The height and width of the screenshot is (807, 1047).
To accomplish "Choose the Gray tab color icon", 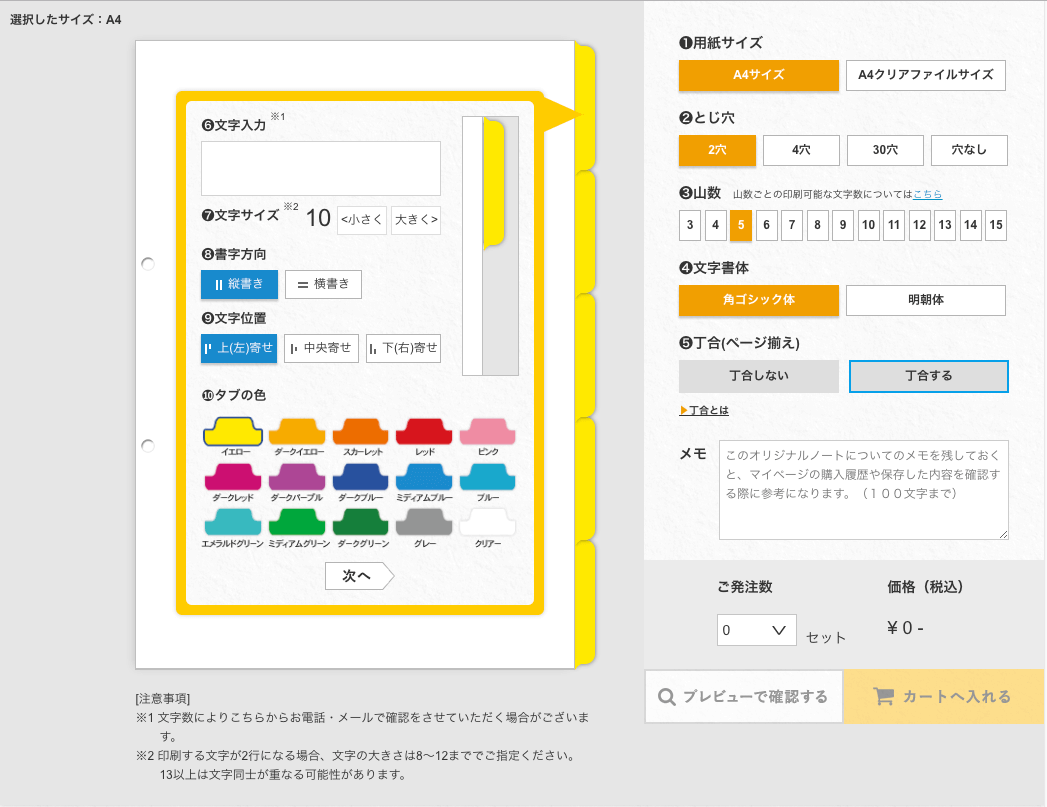I will (424, 522).
